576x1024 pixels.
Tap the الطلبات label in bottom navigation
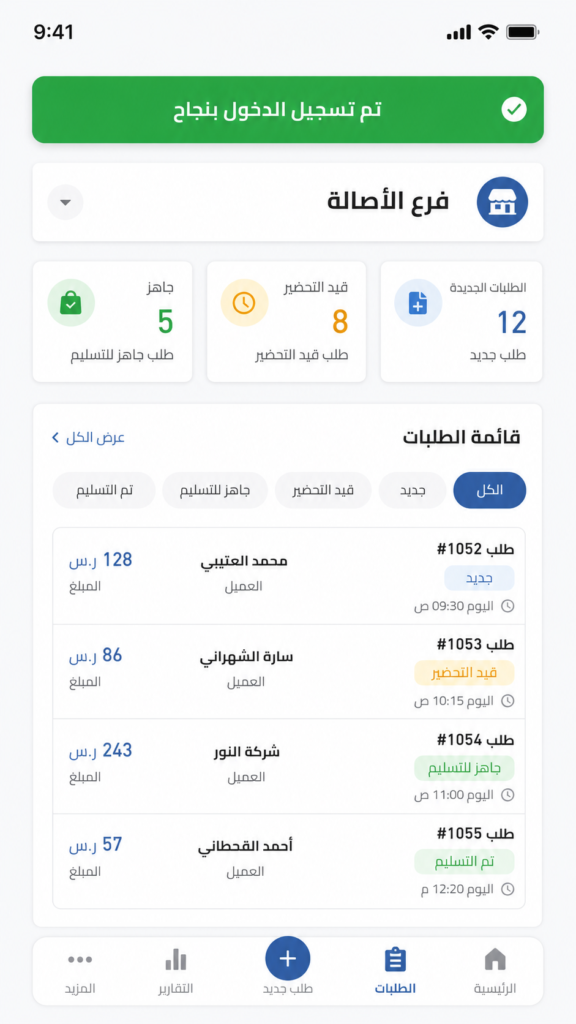click(x=395, y=989)
